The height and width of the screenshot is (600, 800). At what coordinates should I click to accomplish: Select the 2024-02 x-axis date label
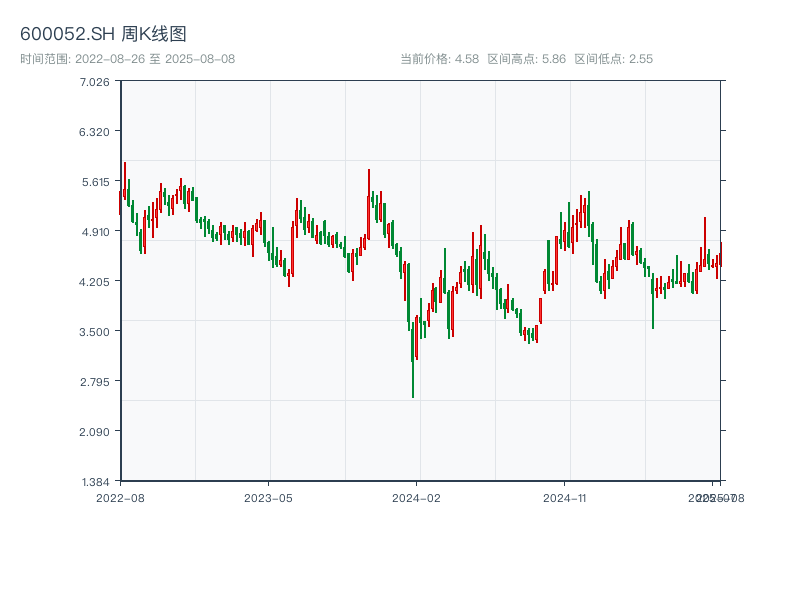click(x=416, y=497)
